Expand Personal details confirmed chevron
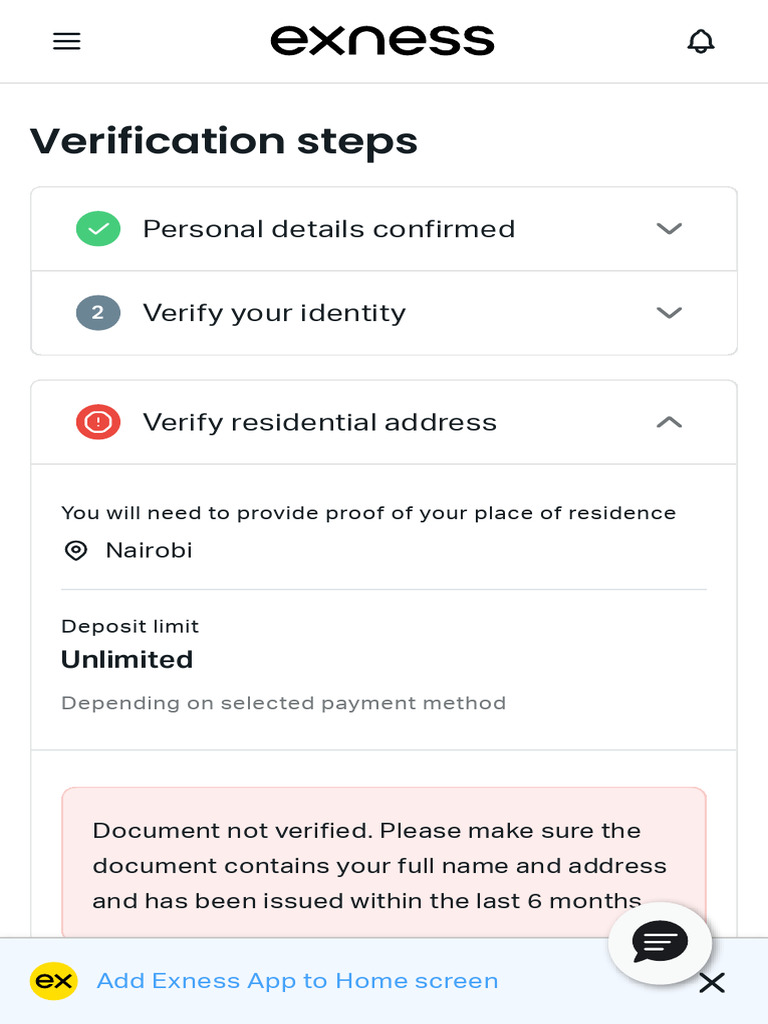This screenshot has width=768, height=1024. 669,229
